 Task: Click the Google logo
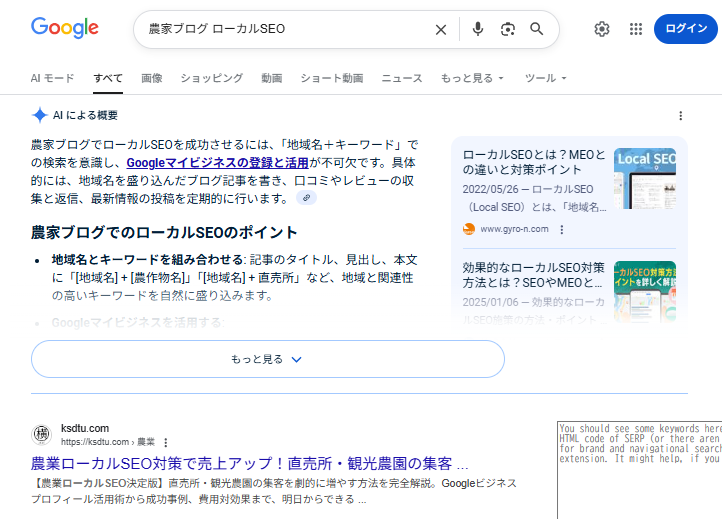coord(64,28)
